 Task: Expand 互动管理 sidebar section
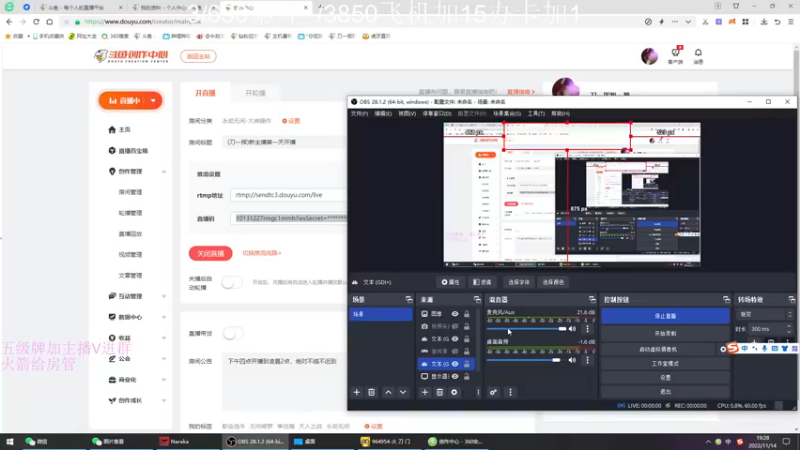pyautogui.click(x=164, y=296)
